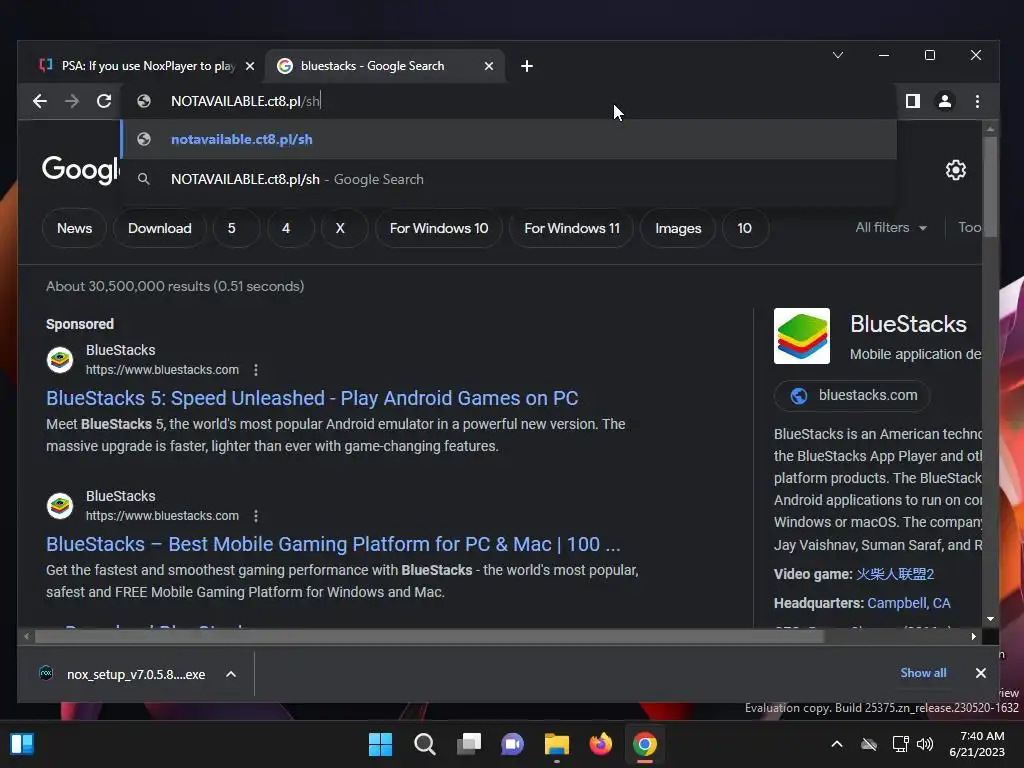Open Chrome three-dot menu

(977, 101)
